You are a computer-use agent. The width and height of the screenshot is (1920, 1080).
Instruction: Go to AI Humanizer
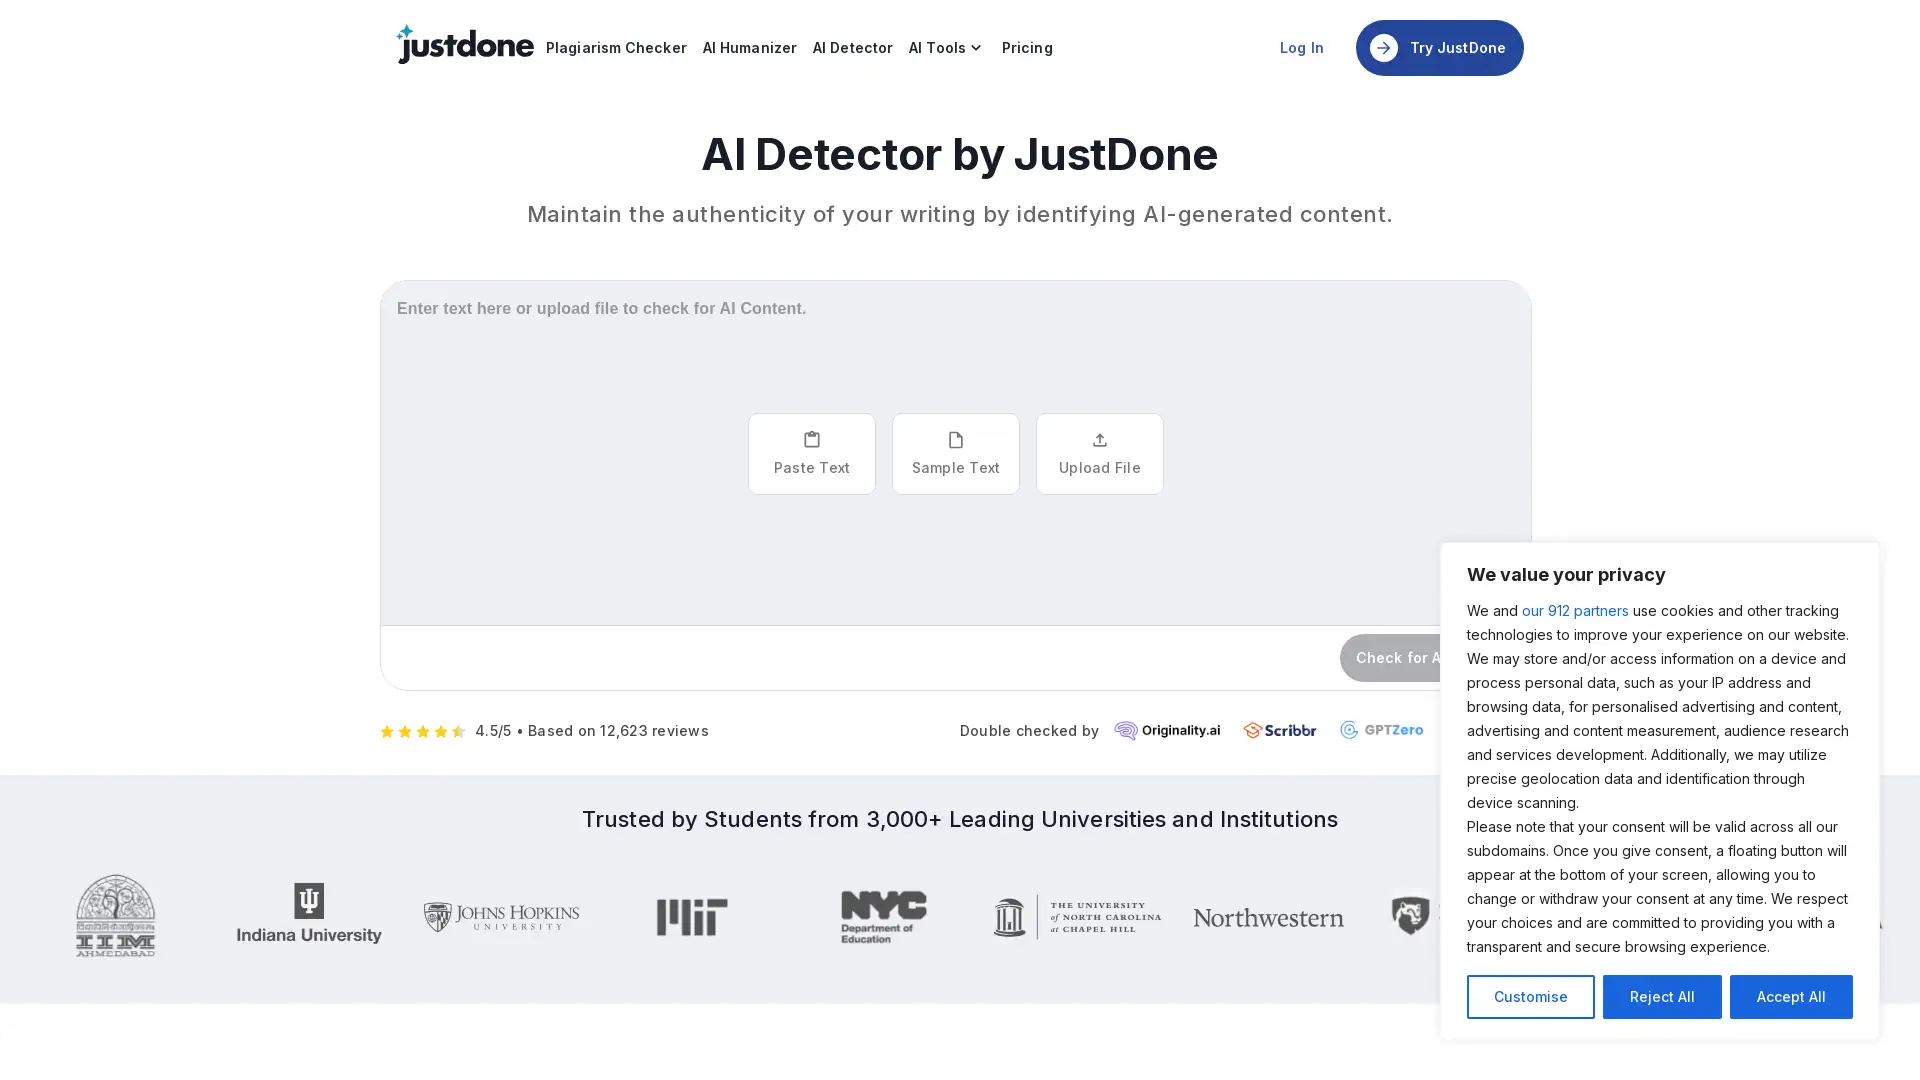coord(749,48)
